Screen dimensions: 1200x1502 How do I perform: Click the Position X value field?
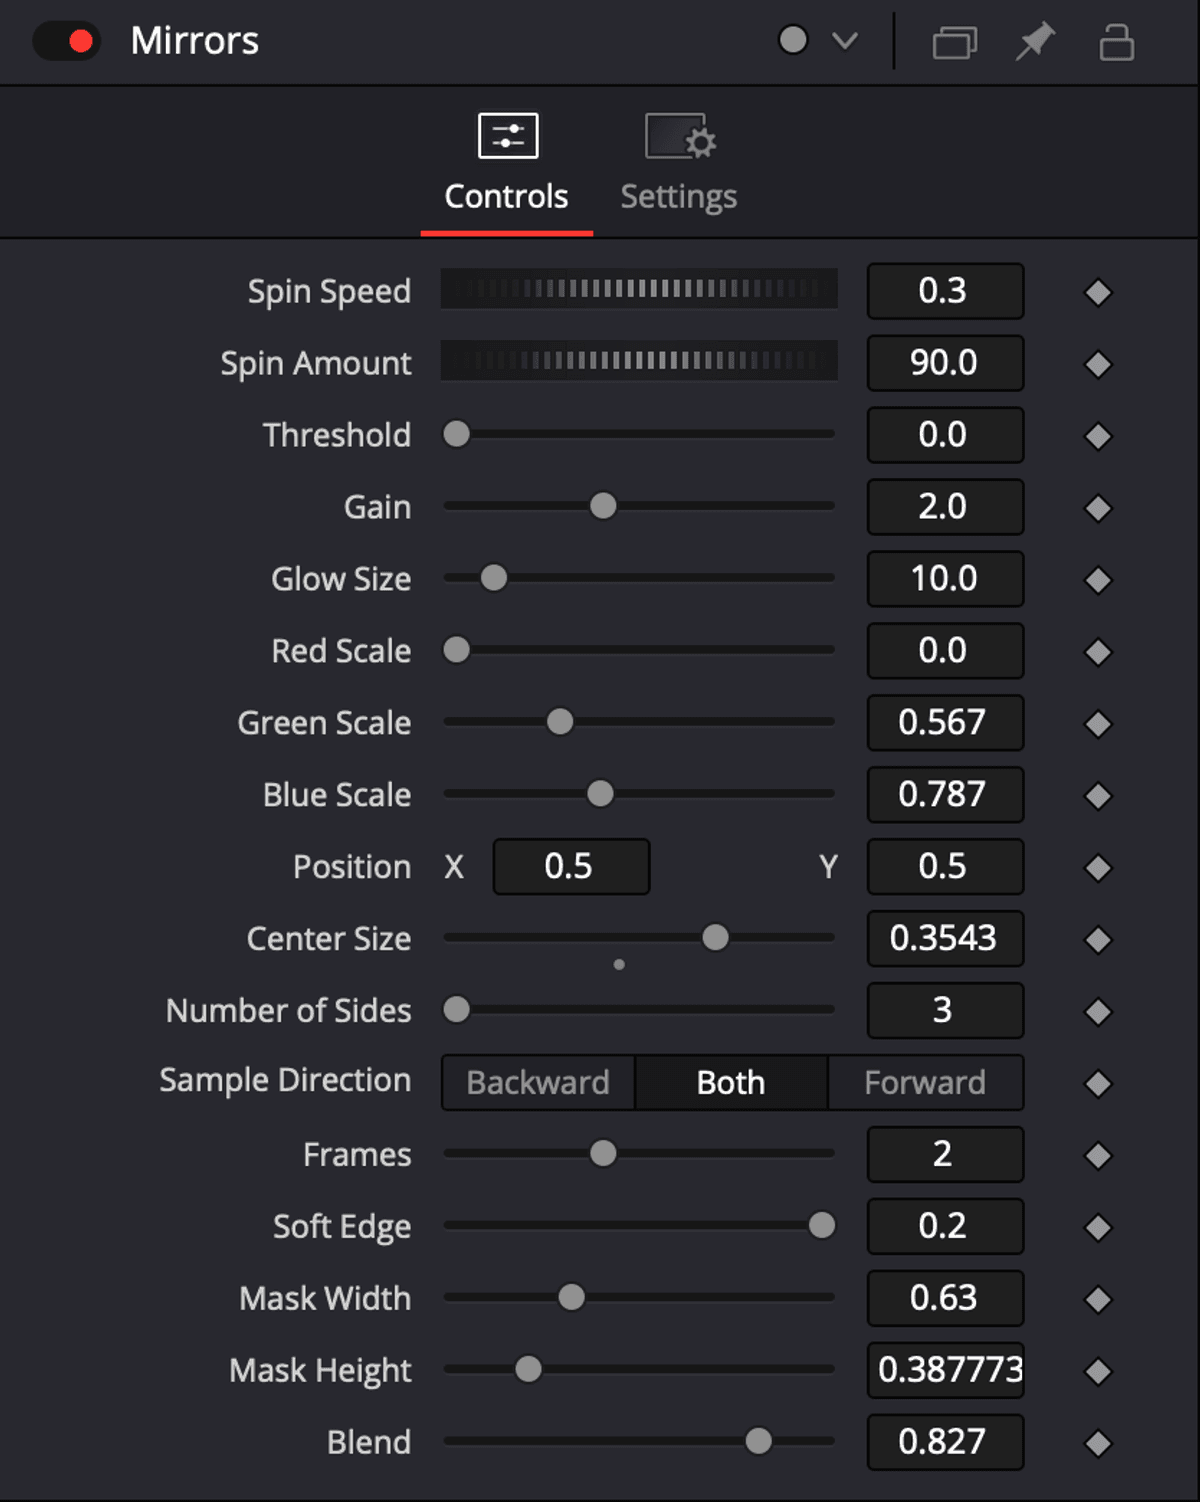[571, 867]
